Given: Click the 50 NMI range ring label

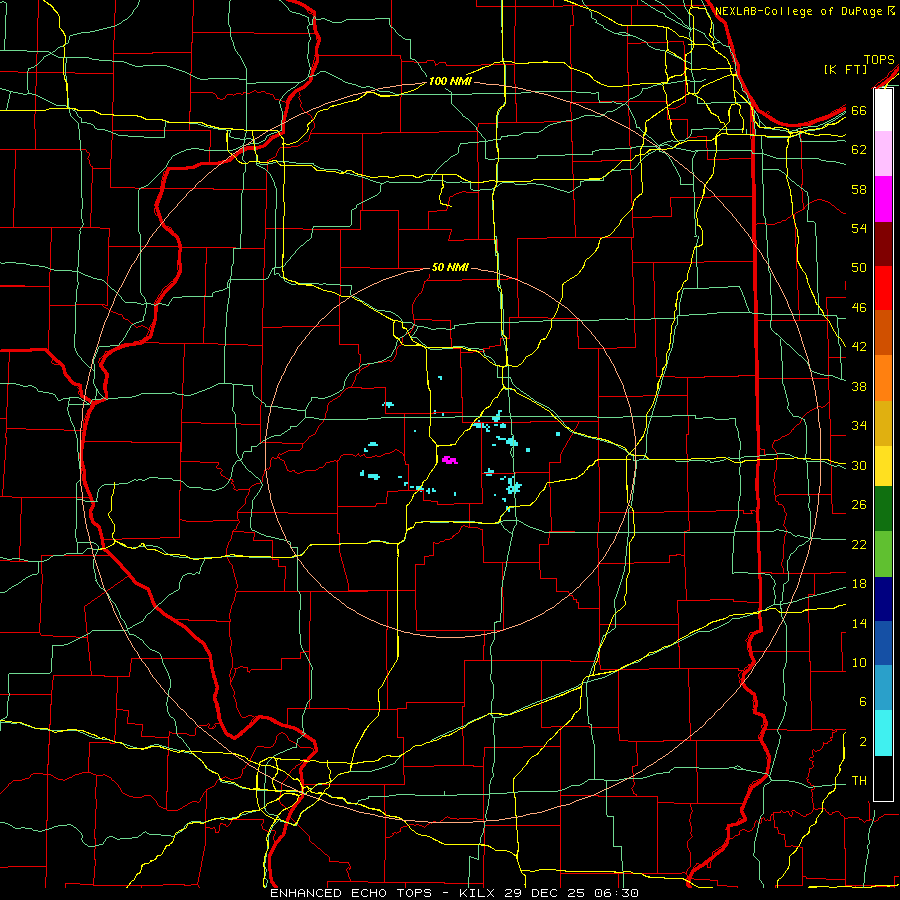Looking at the screenshot, I should point(450,267).
